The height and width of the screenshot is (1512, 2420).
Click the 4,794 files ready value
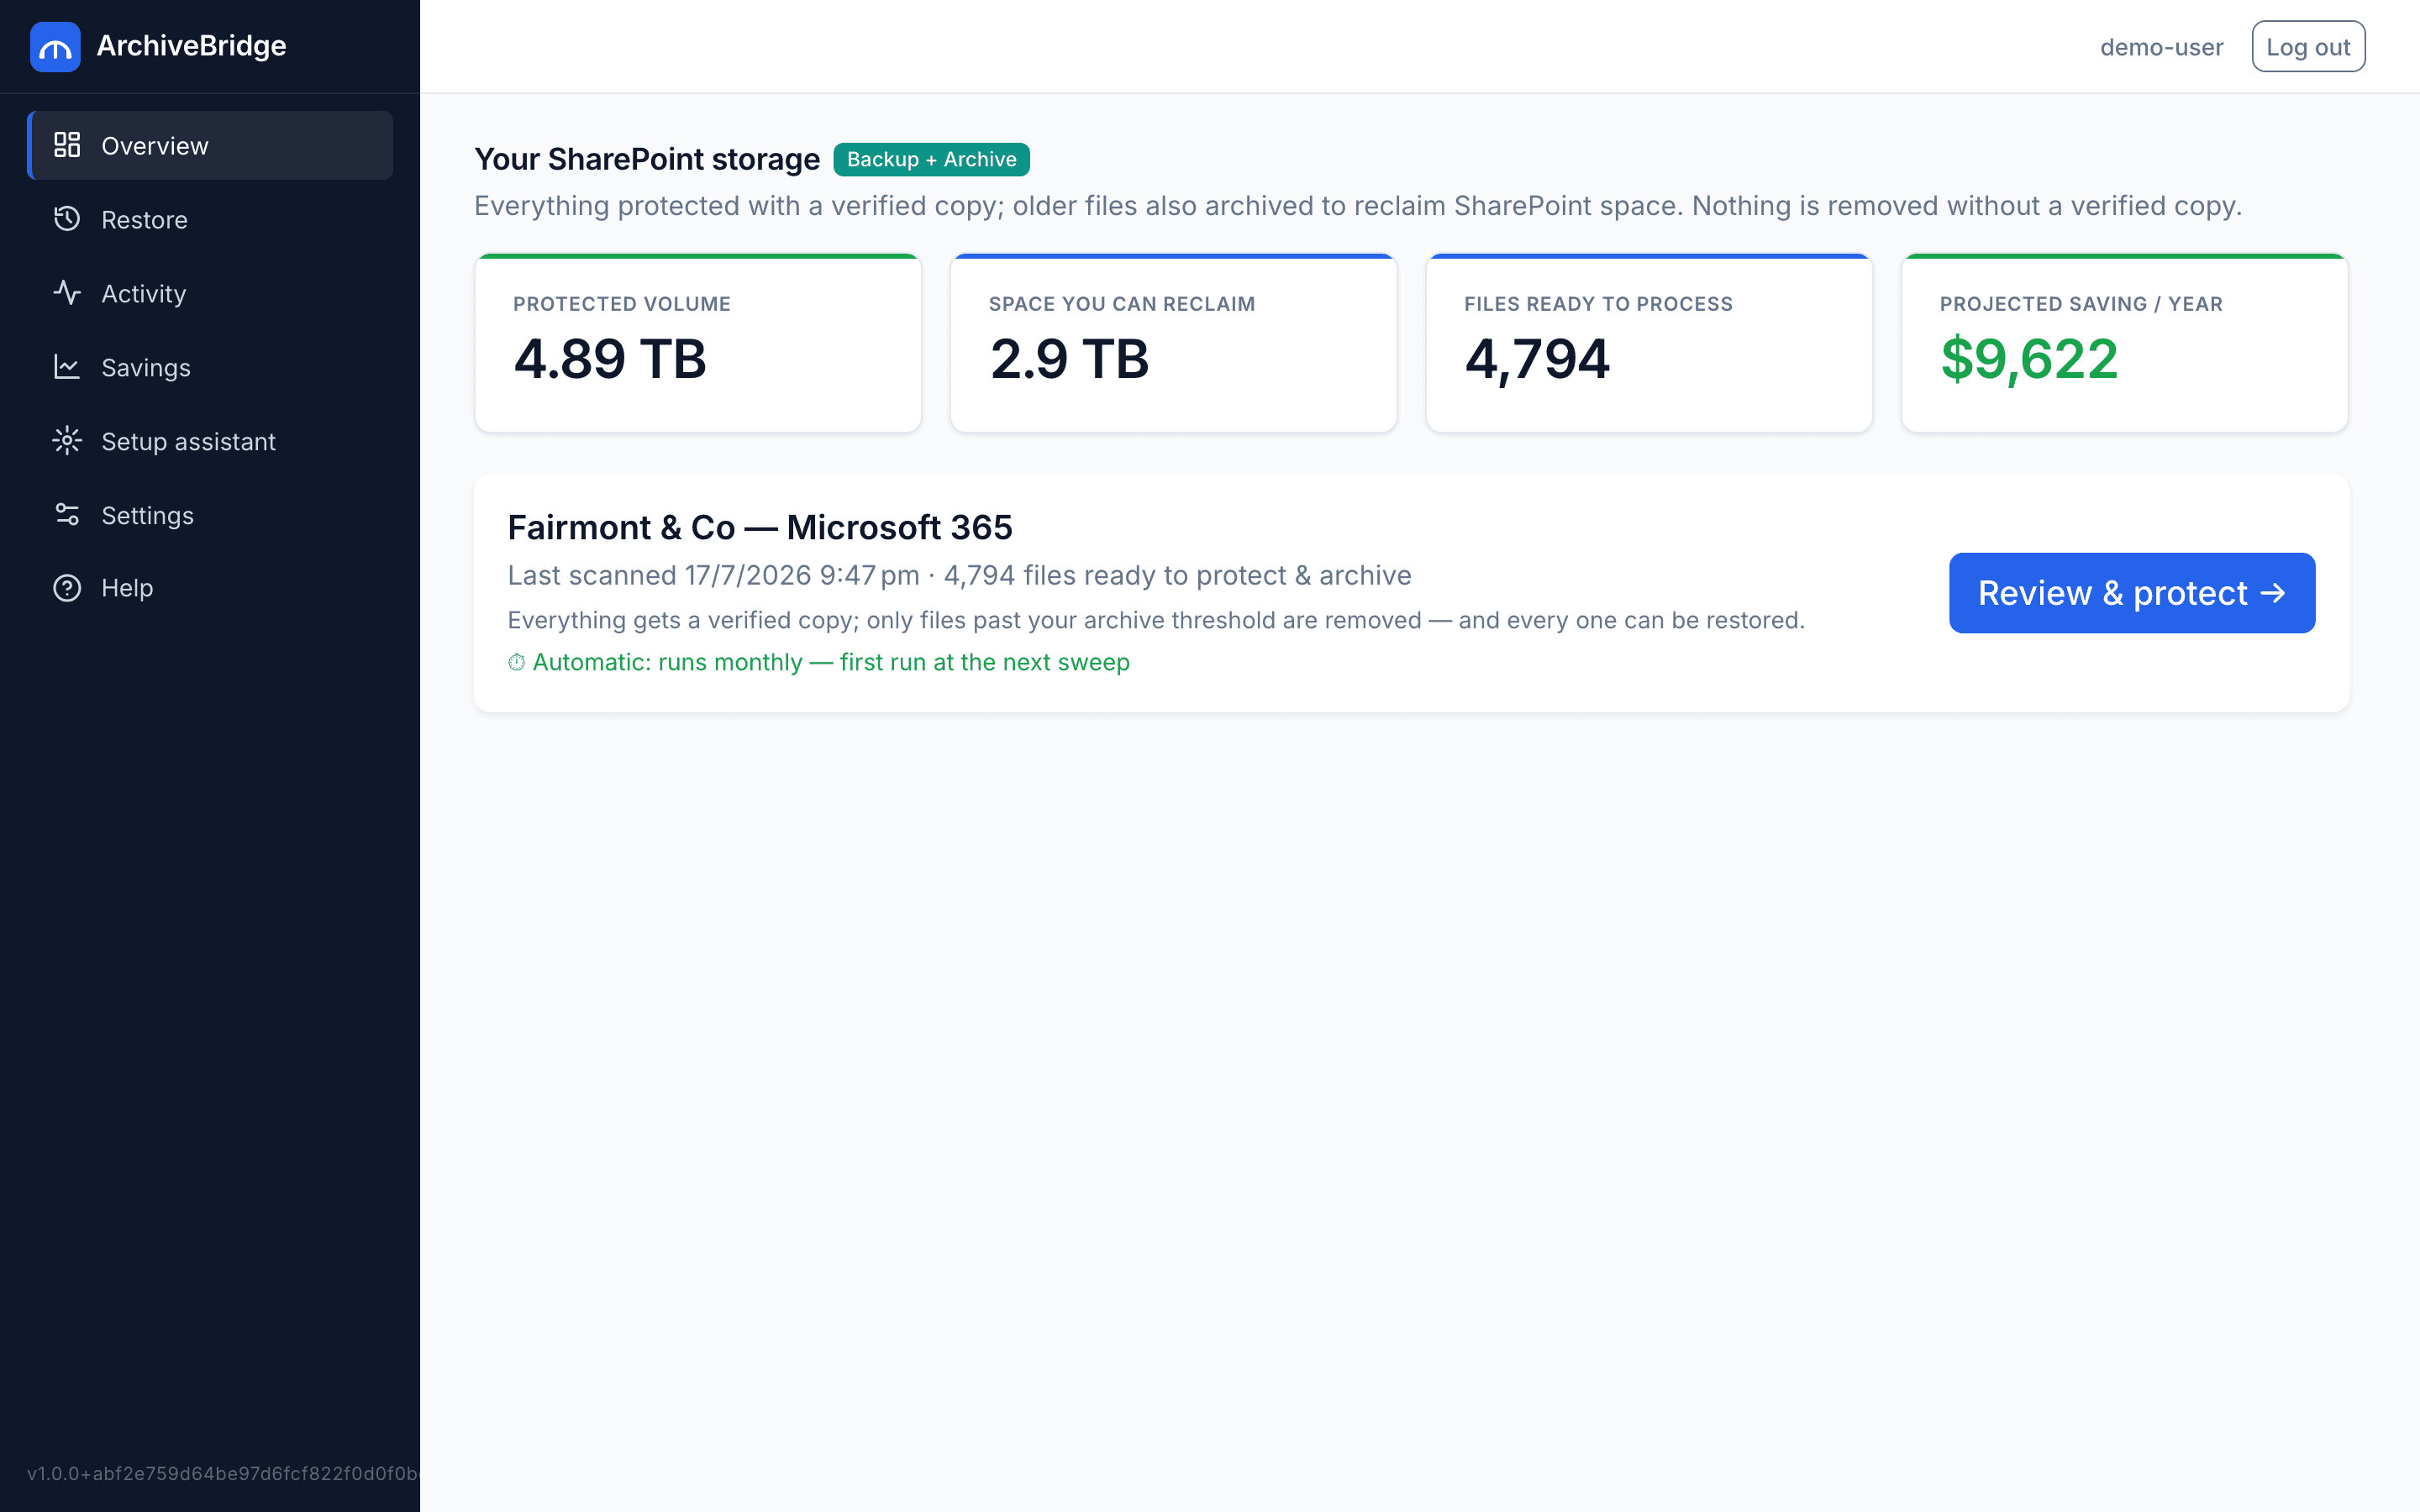[x=1537, y=359]
